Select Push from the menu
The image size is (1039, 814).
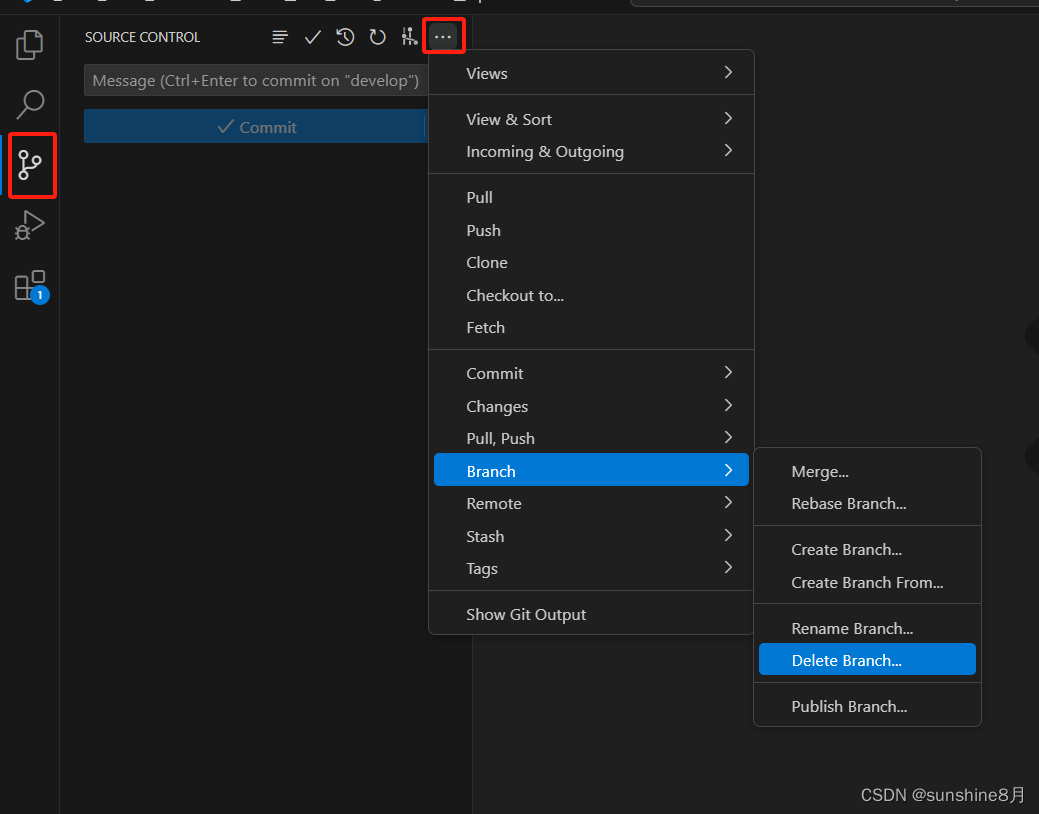click(591, 230)
